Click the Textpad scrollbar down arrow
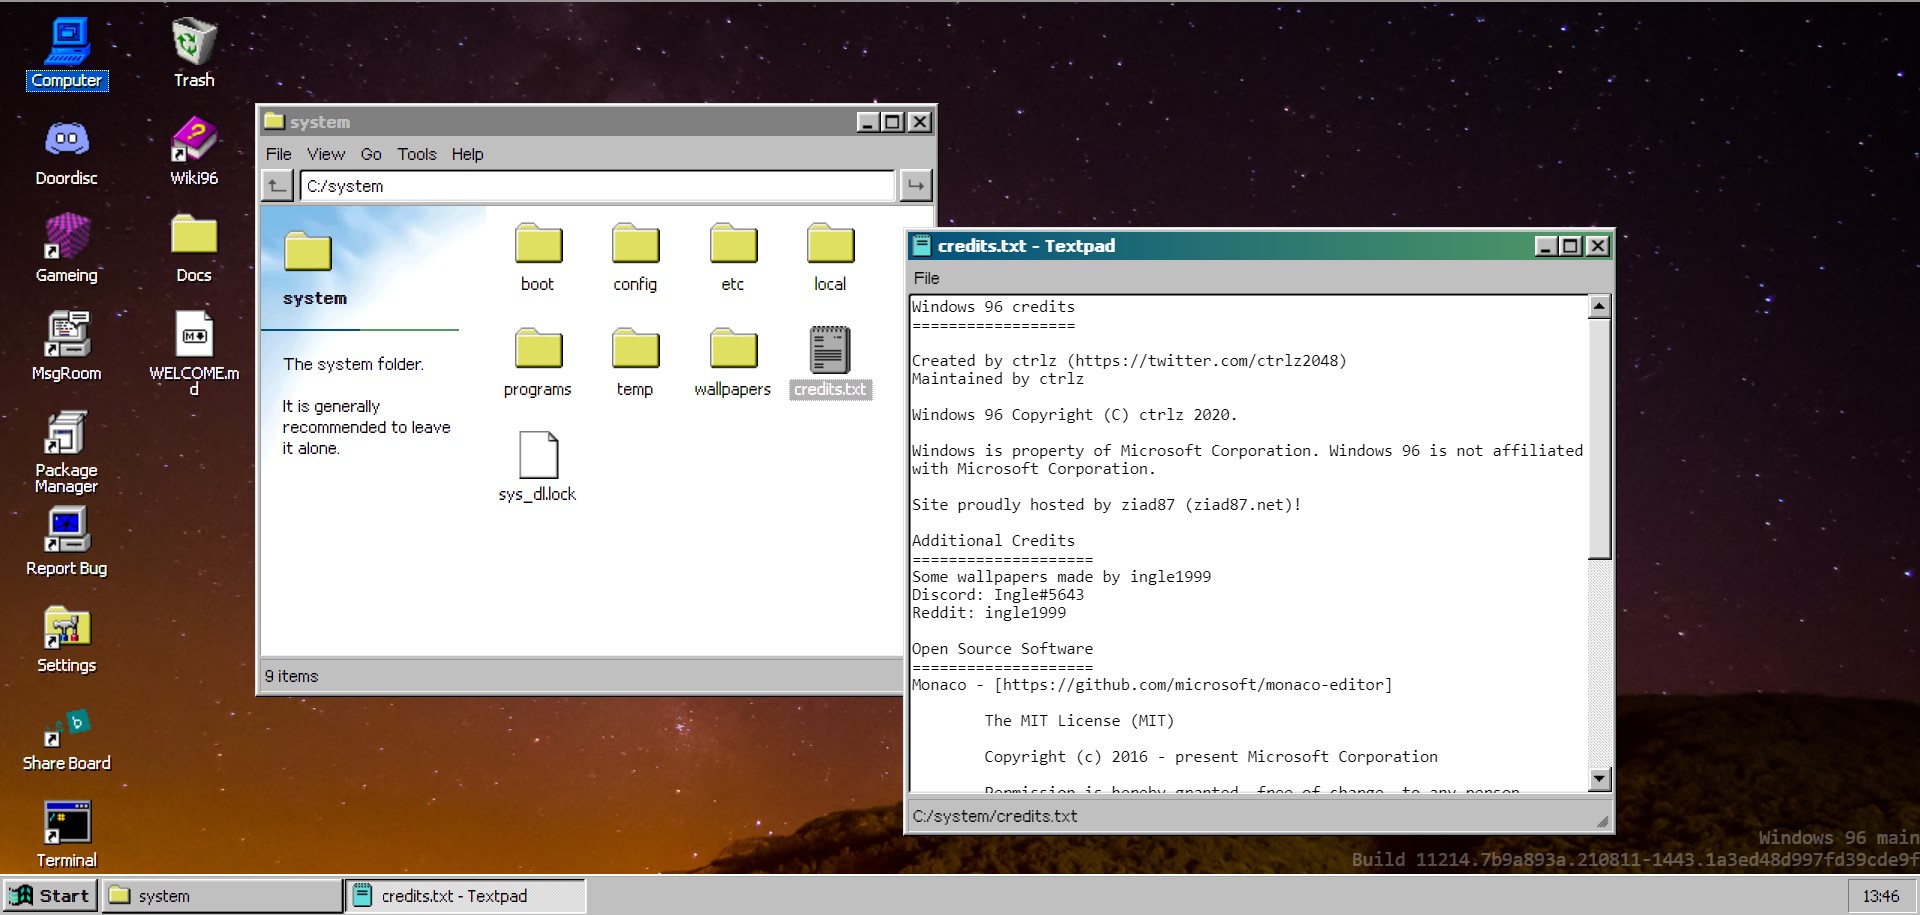Viewport: 1920px width, 915px height. click(x=1599, y=779)
